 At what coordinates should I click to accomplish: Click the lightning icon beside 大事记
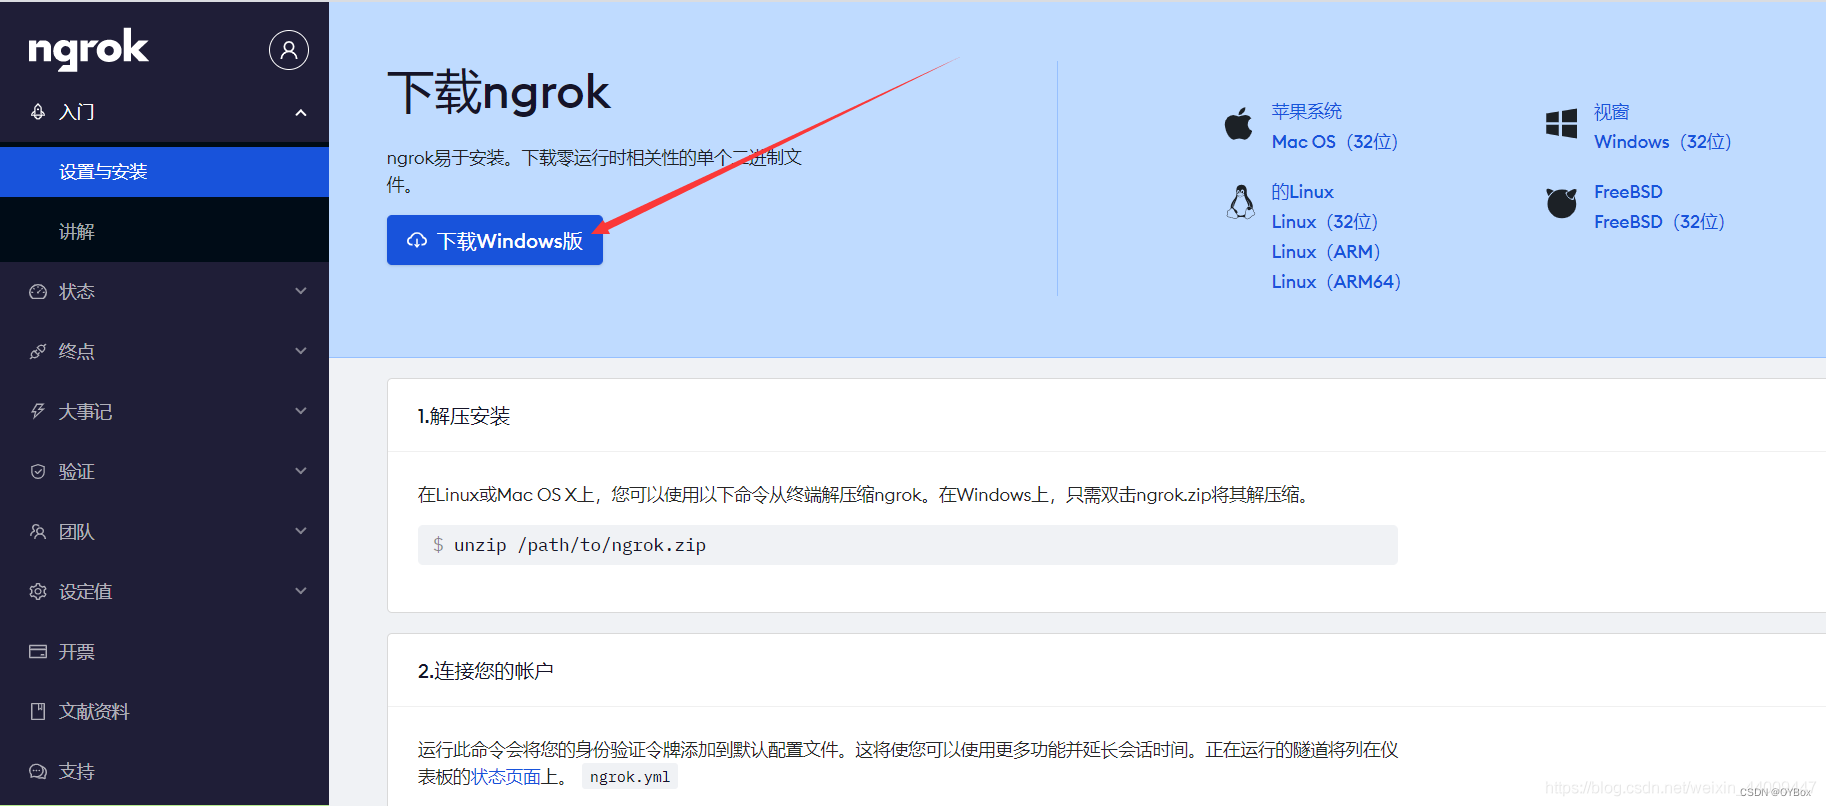point(38,411)
